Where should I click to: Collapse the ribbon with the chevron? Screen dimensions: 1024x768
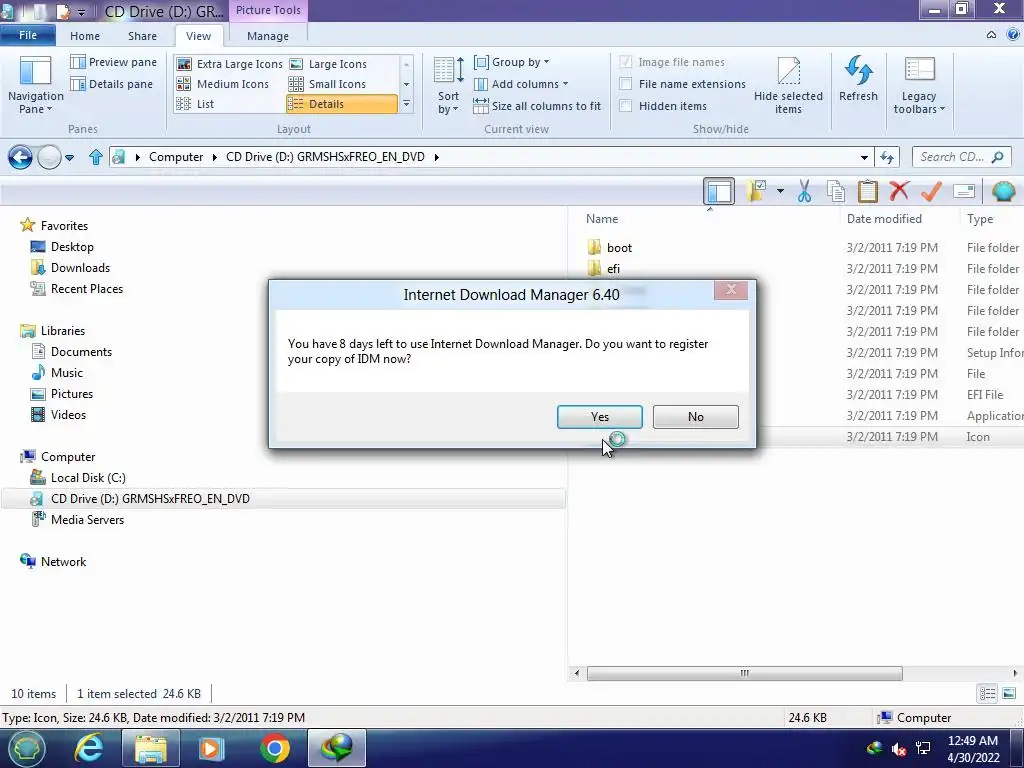click(x=991, y=35)
